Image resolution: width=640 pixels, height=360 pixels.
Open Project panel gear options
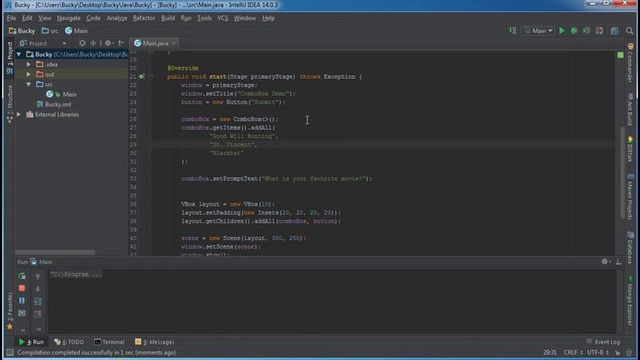[x=108, y=43]
